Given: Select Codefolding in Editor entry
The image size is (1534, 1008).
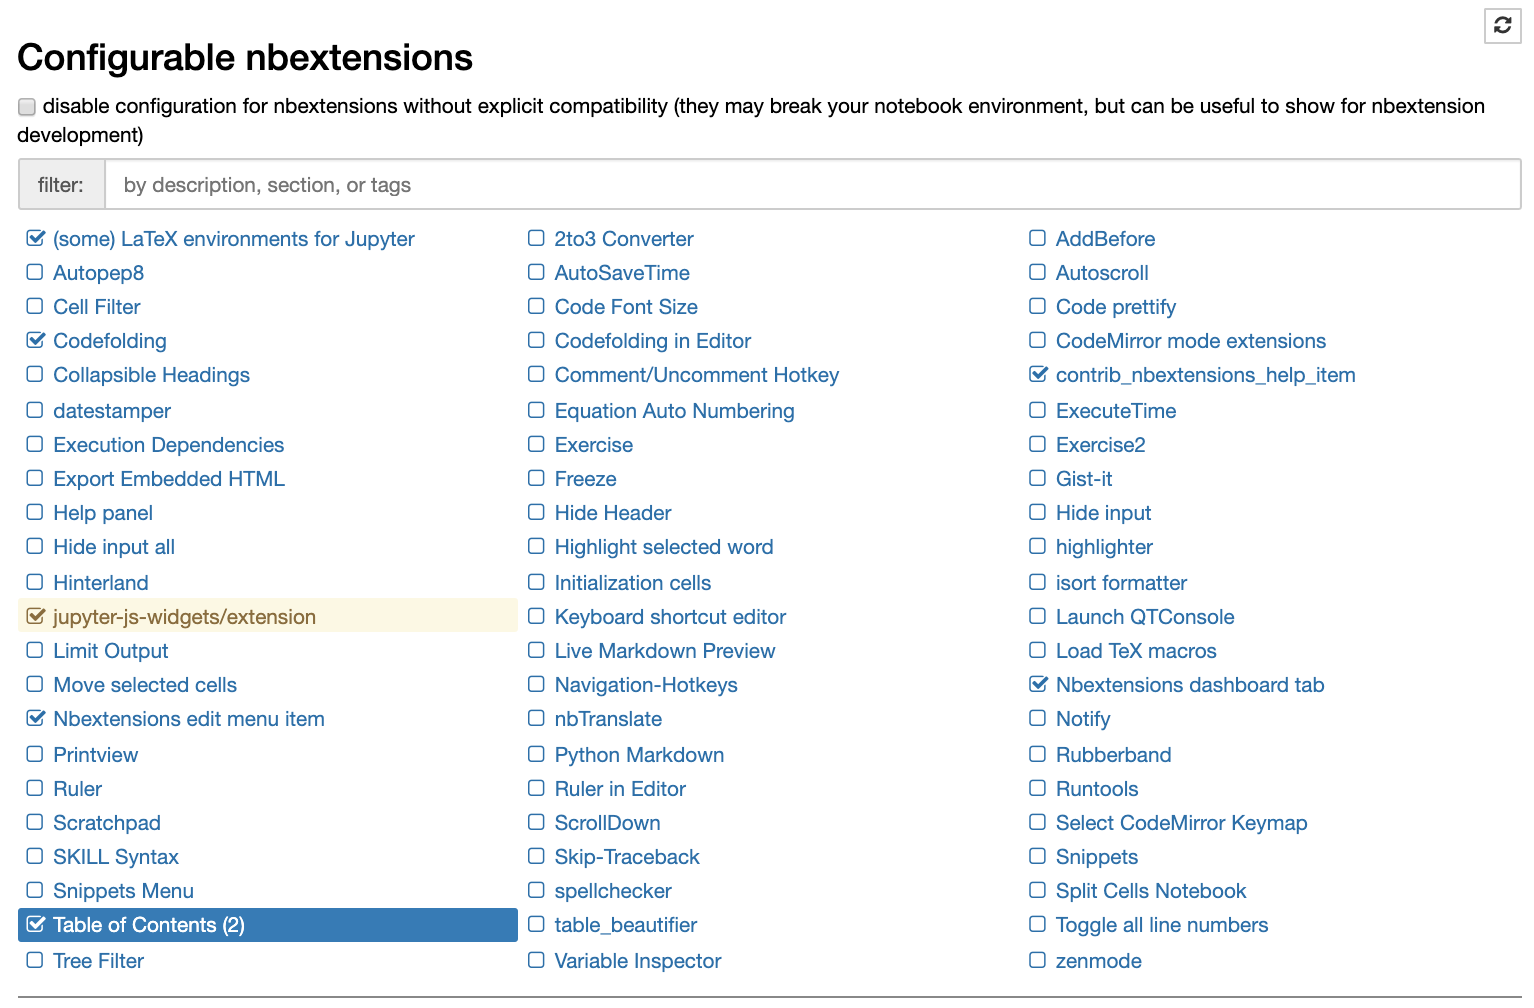Looking at the screenshot, I should coord(653,341).
